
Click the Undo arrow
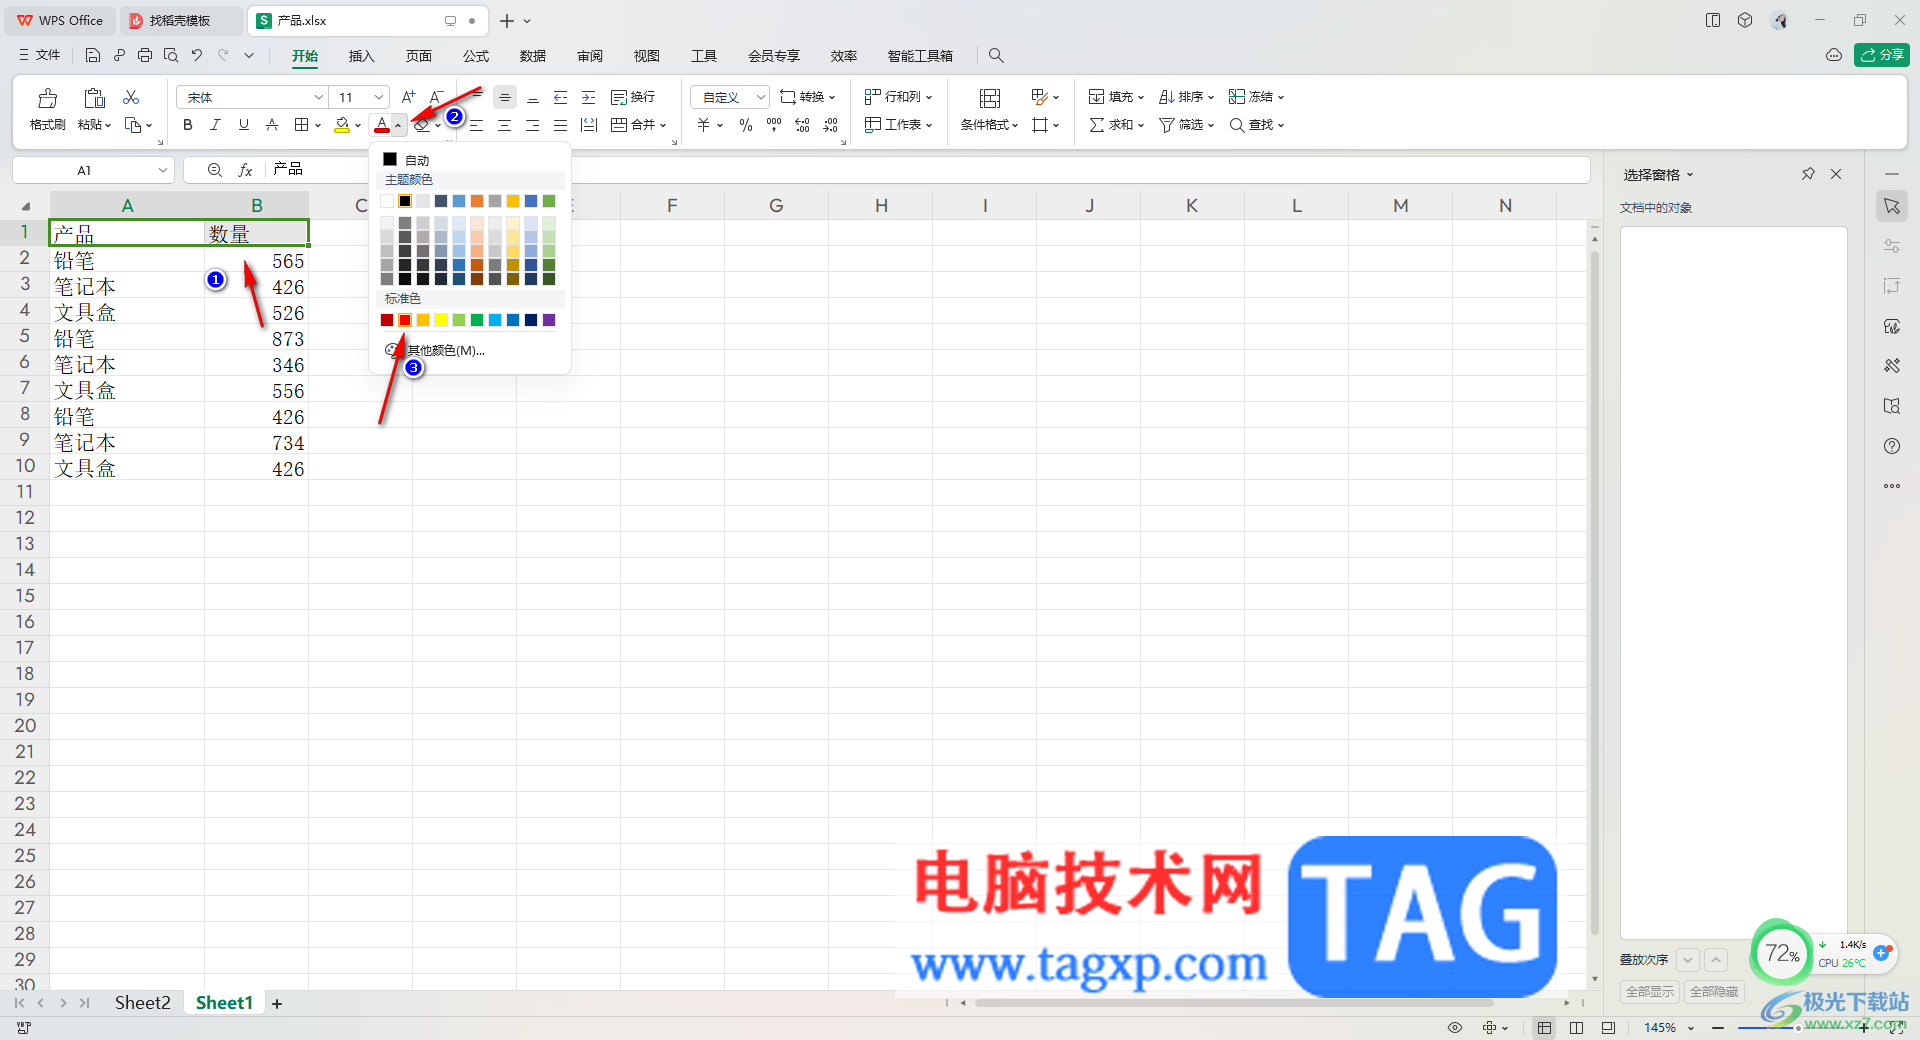[197, 55]
